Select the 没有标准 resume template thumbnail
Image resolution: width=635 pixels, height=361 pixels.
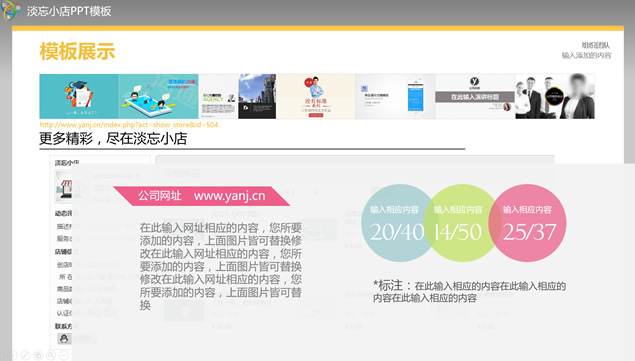point(316,96)
